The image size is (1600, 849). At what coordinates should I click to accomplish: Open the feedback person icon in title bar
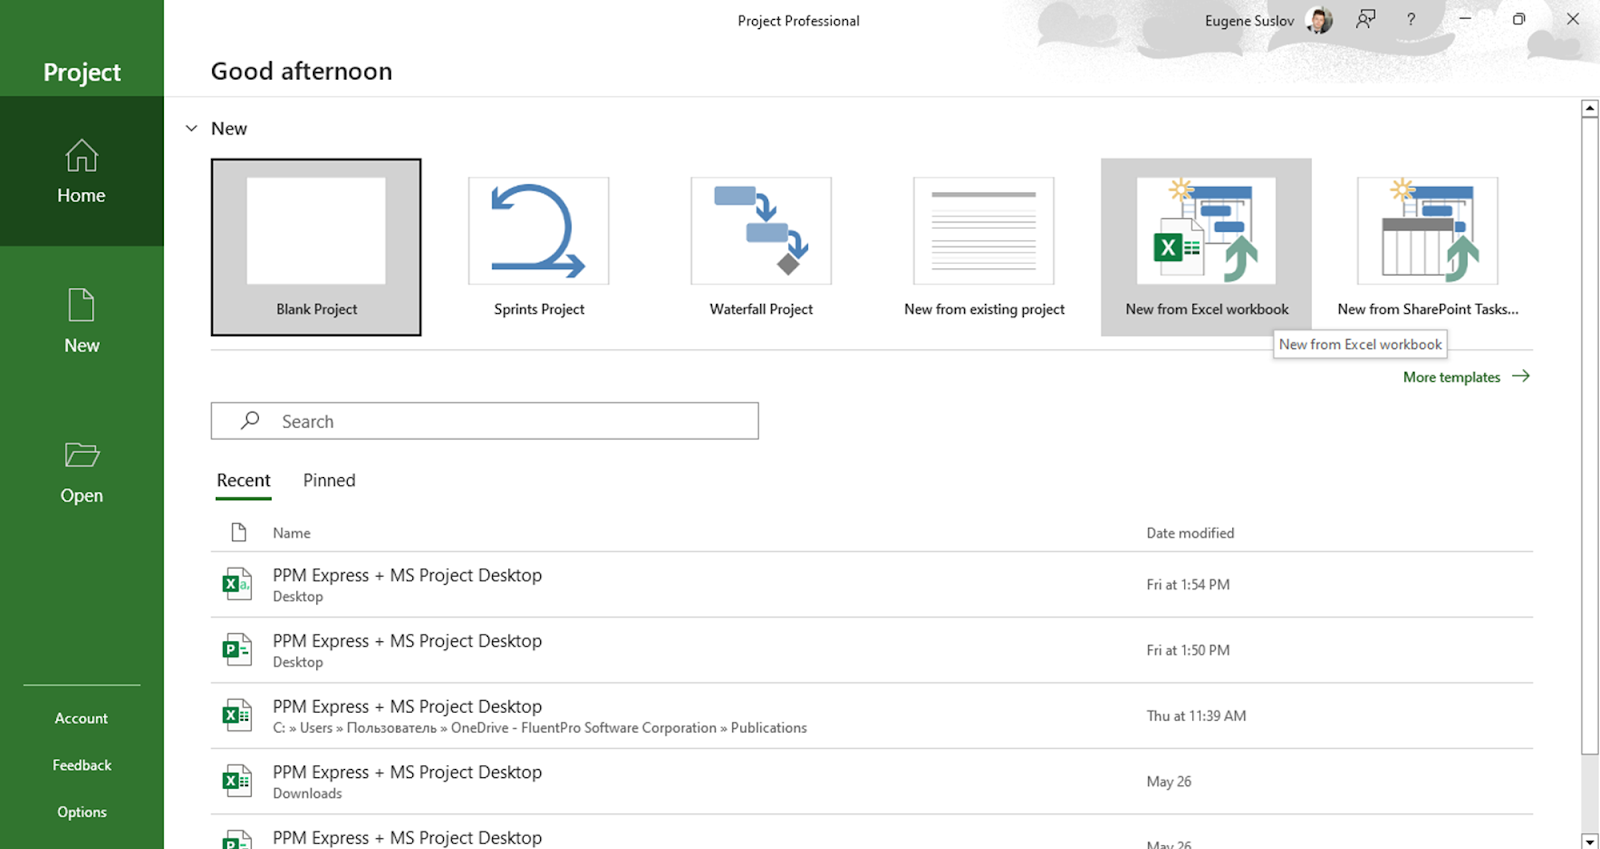[1365, 19]
